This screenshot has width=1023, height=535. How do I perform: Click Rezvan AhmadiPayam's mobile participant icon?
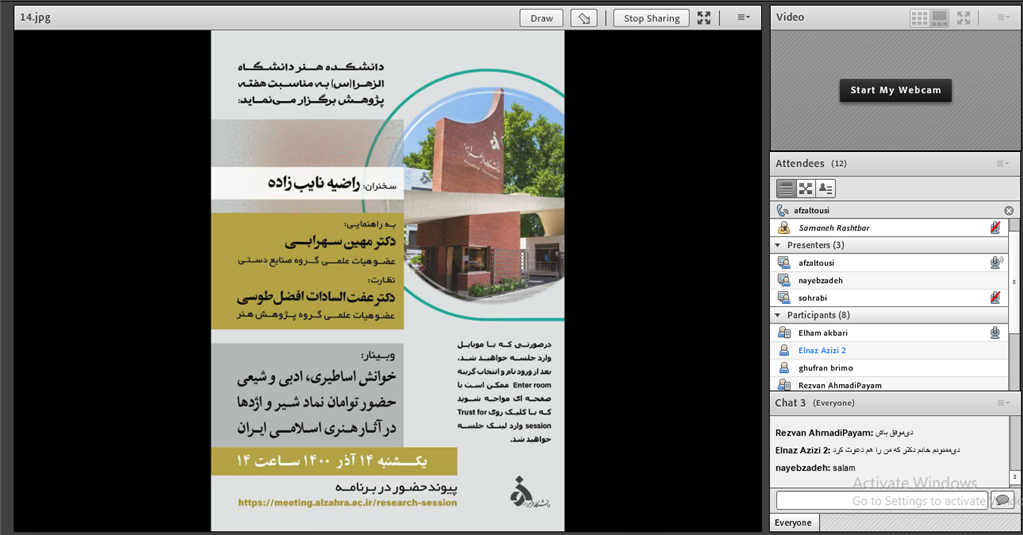(784, 385)
